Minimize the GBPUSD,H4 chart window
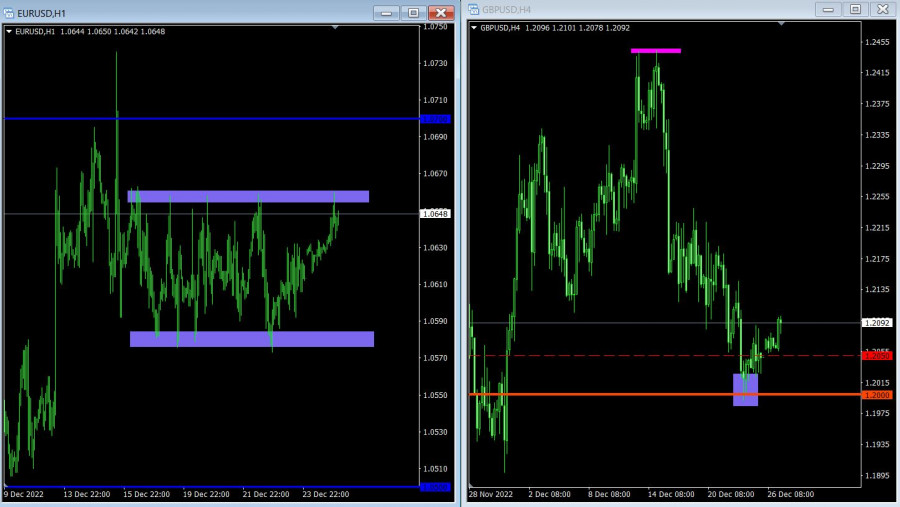The image size is (900, 507). pos(828,9)
